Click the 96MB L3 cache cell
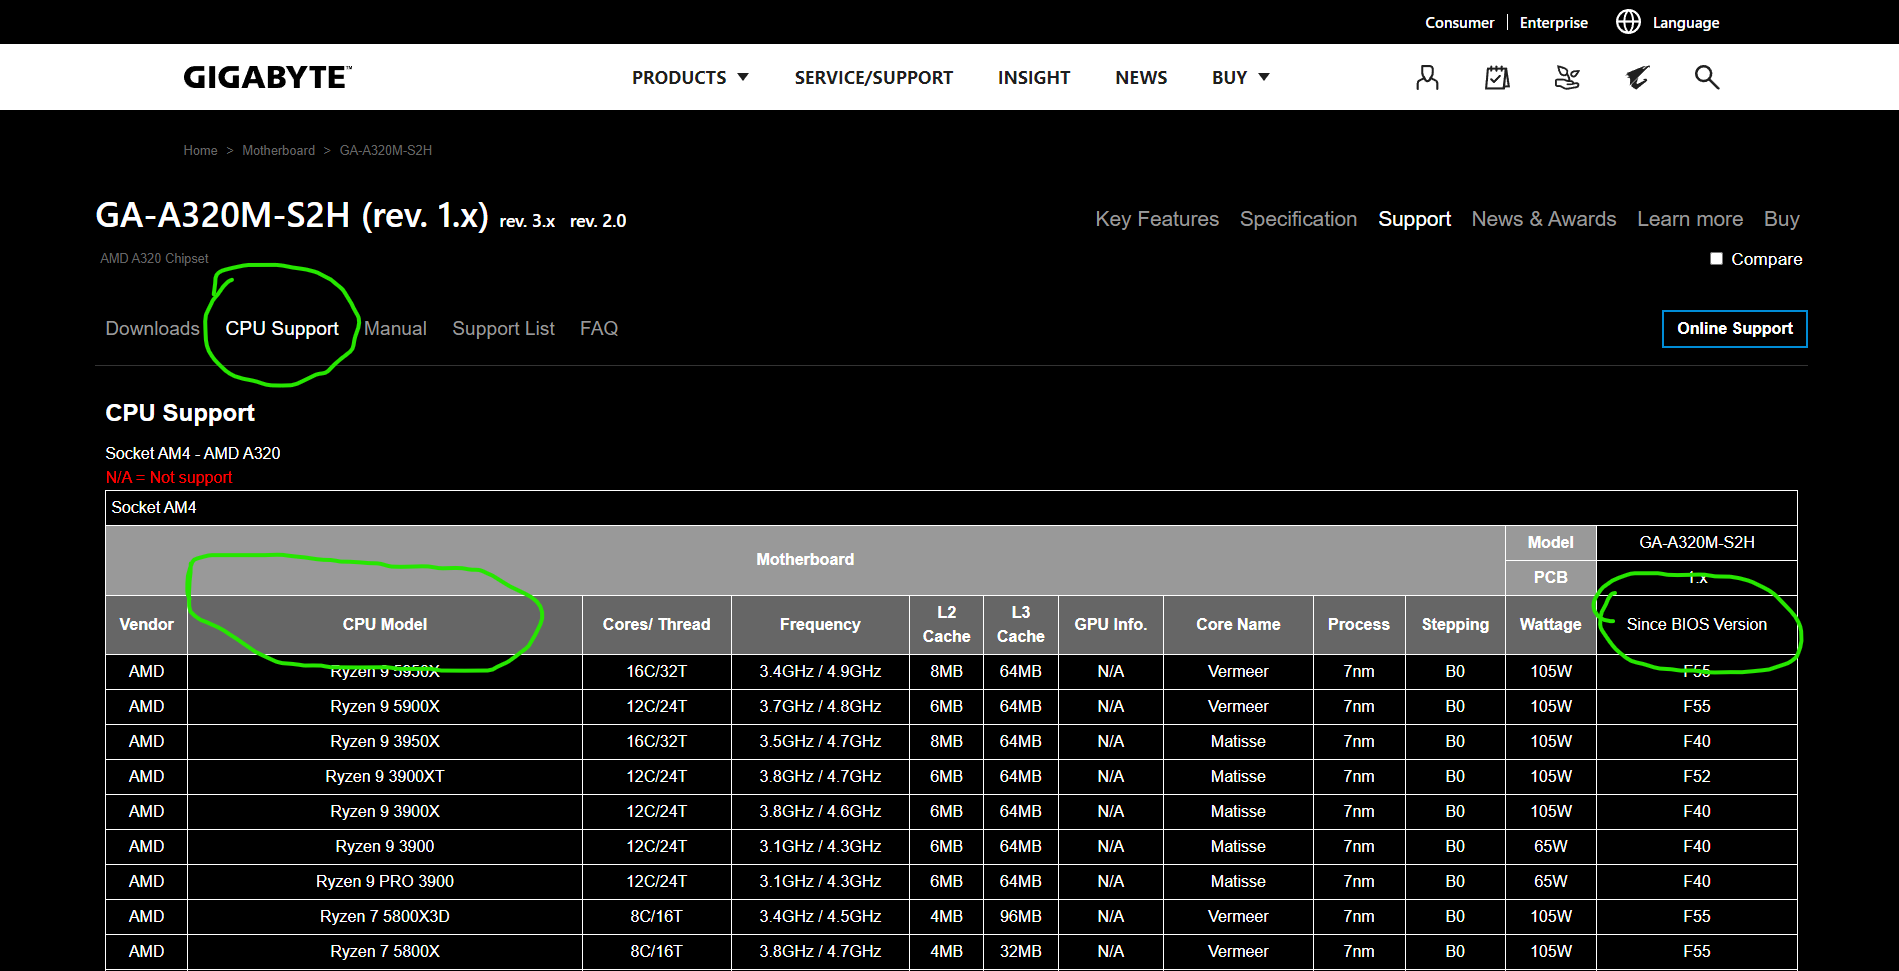Screen dimensions: 1899x971 coord(1020,917)
